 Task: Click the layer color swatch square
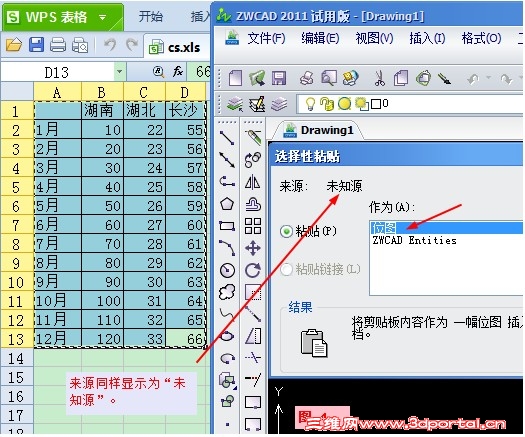pos(376,104)
